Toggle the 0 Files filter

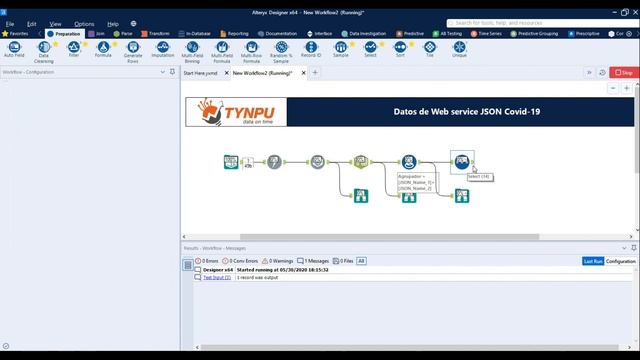coord(343,261)
